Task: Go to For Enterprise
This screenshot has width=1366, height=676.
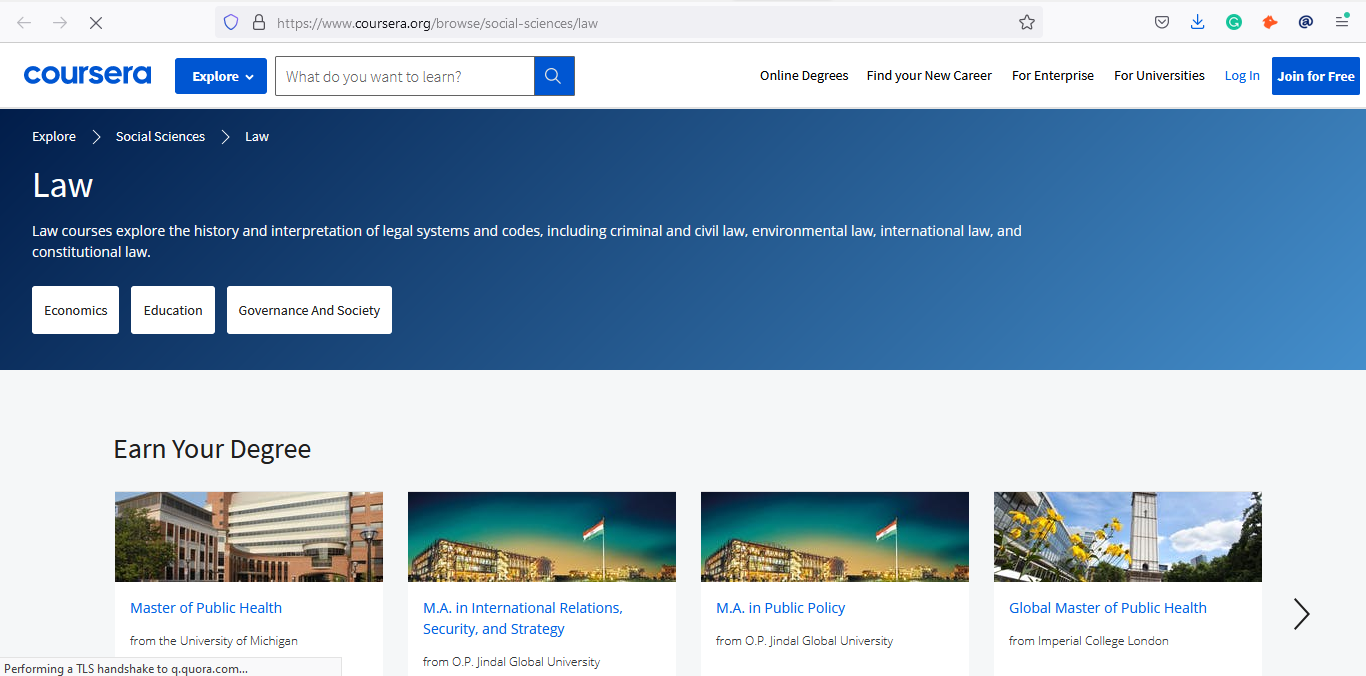Action: (1053, 76)
